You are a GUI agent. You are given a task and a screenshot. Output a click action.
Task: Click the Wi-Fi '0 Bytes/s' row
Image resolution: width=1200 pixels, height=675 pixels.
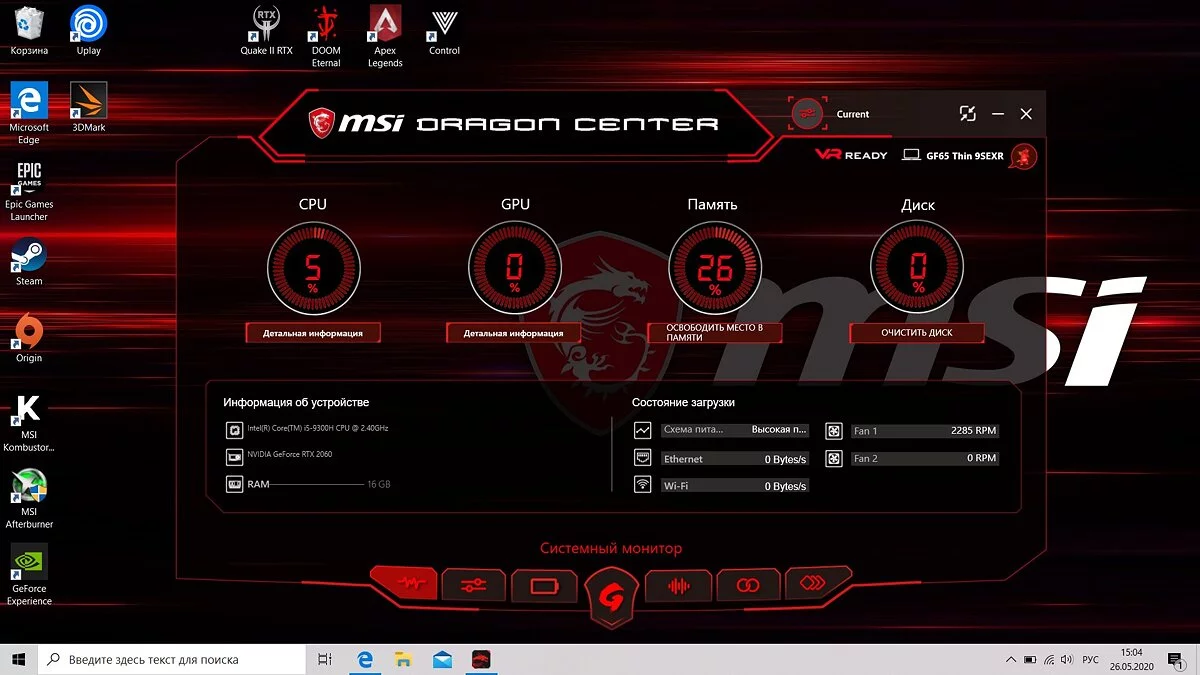point(735,486)
